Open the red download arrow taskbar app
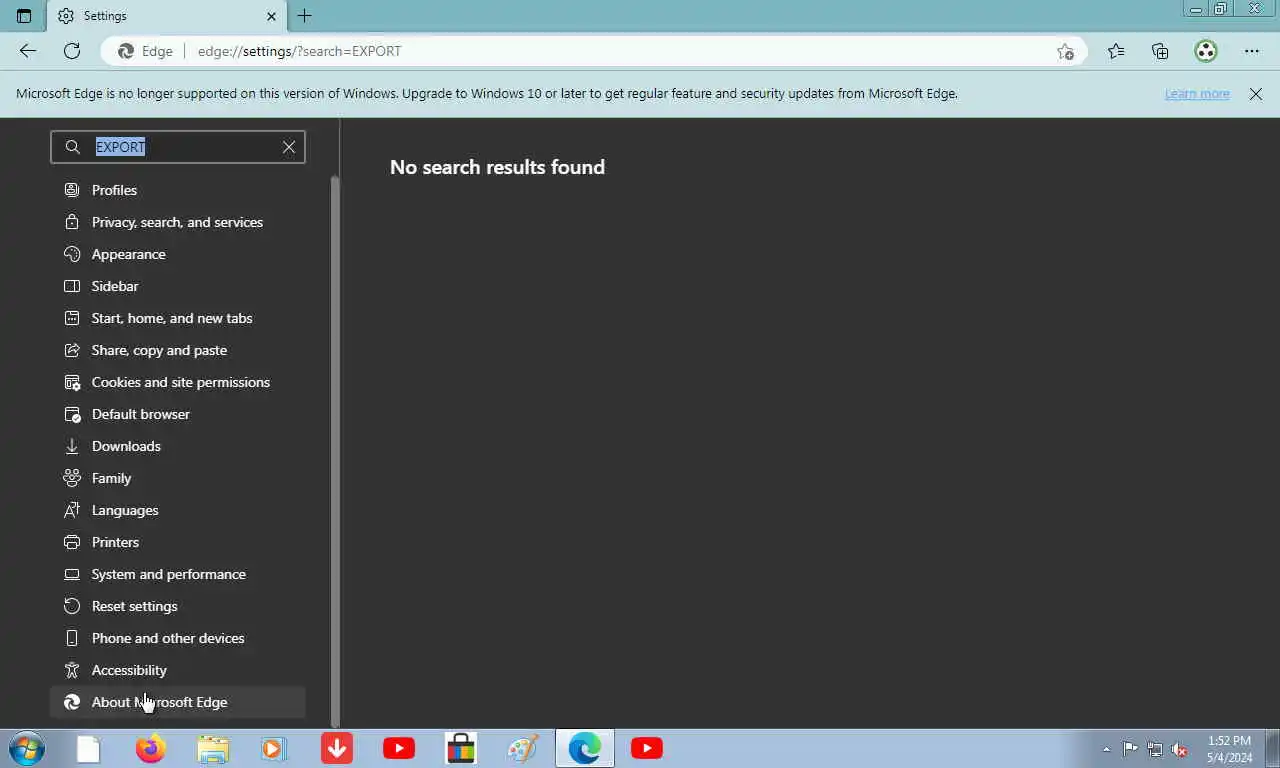 337,748
